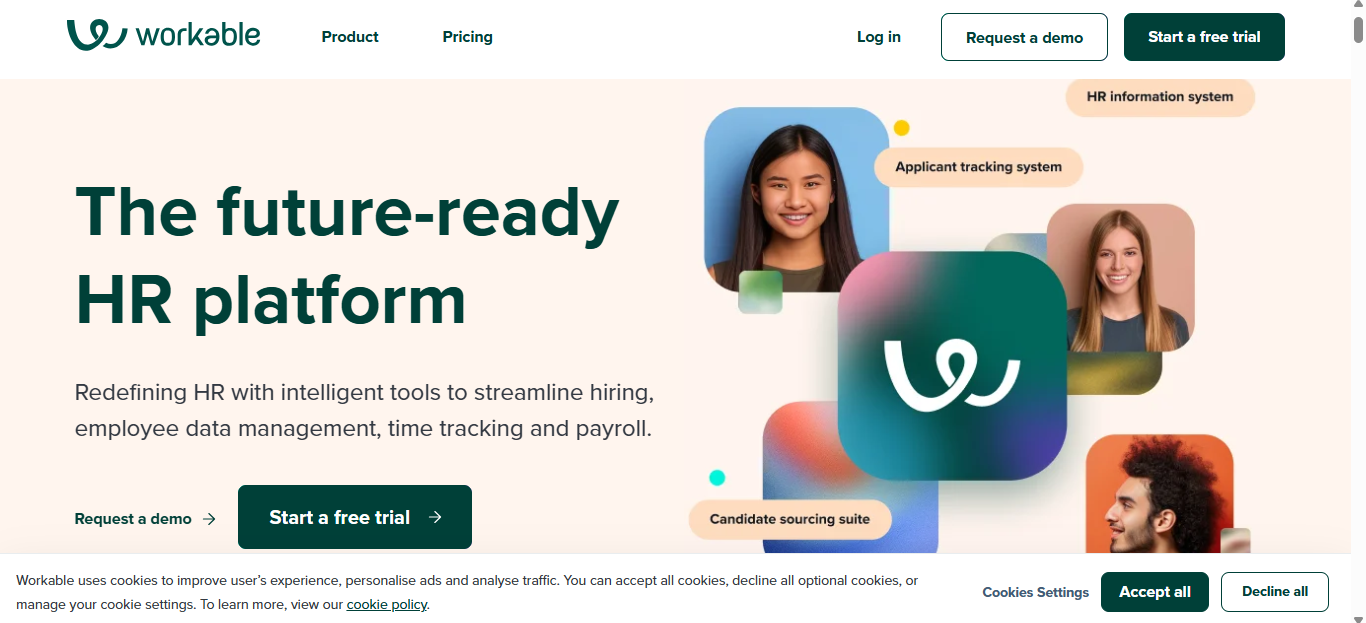1366x623 pixels.
Task: Select the Applicant tracking system tag
Action: [978, 167]
